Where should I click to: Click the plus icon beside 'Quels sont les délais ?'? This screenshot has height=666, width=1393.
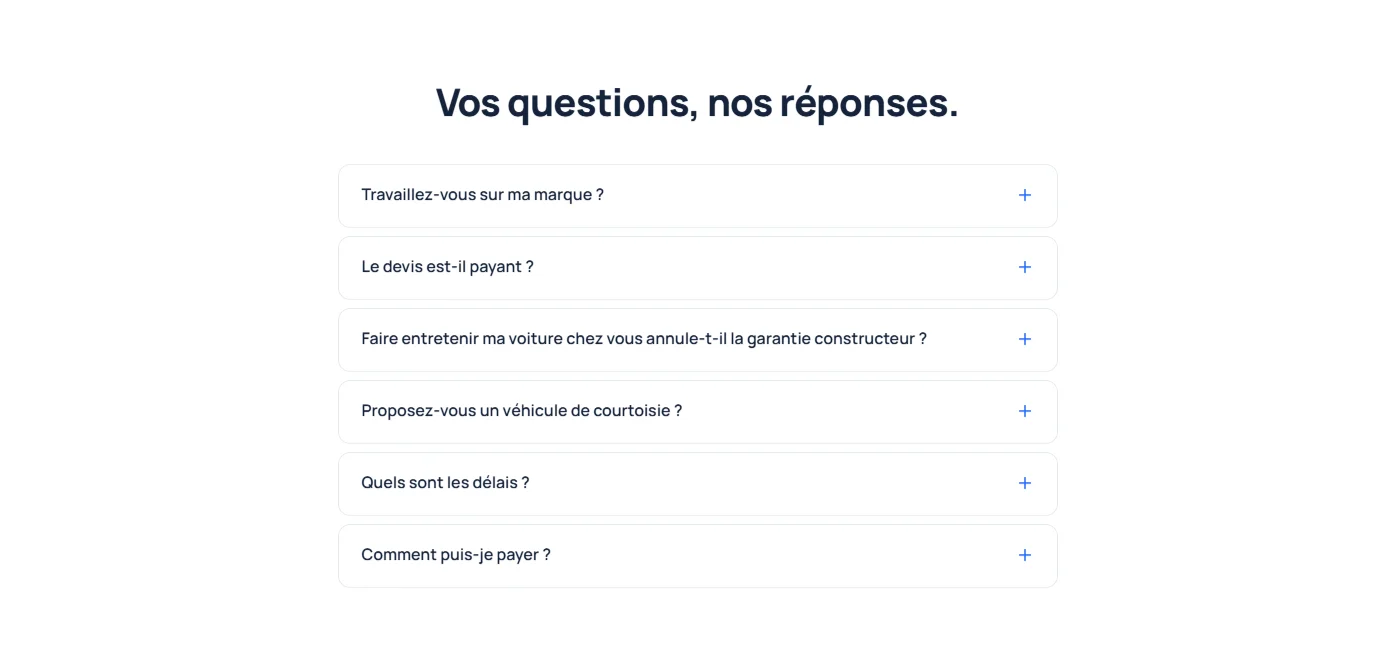[x=1024, y=483]
